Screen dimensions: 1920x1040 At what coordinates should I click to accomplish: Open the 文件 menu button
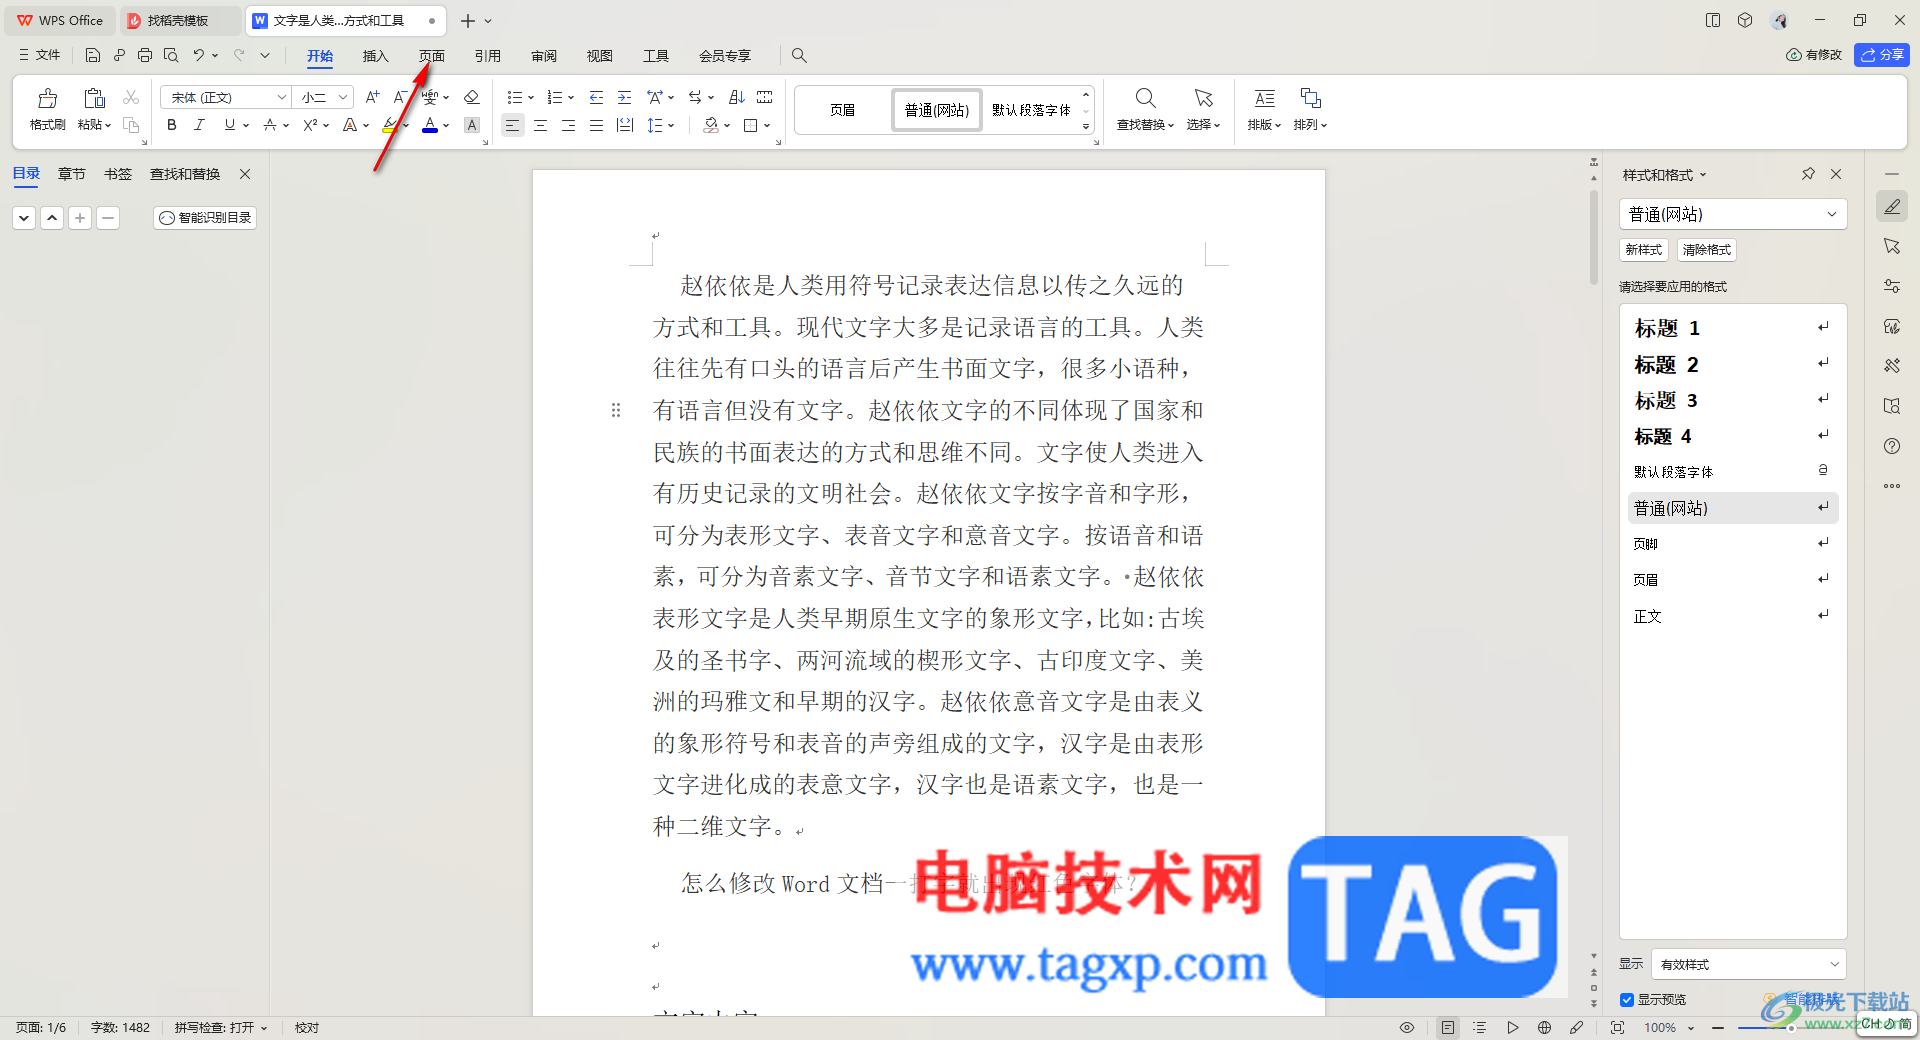39,55
